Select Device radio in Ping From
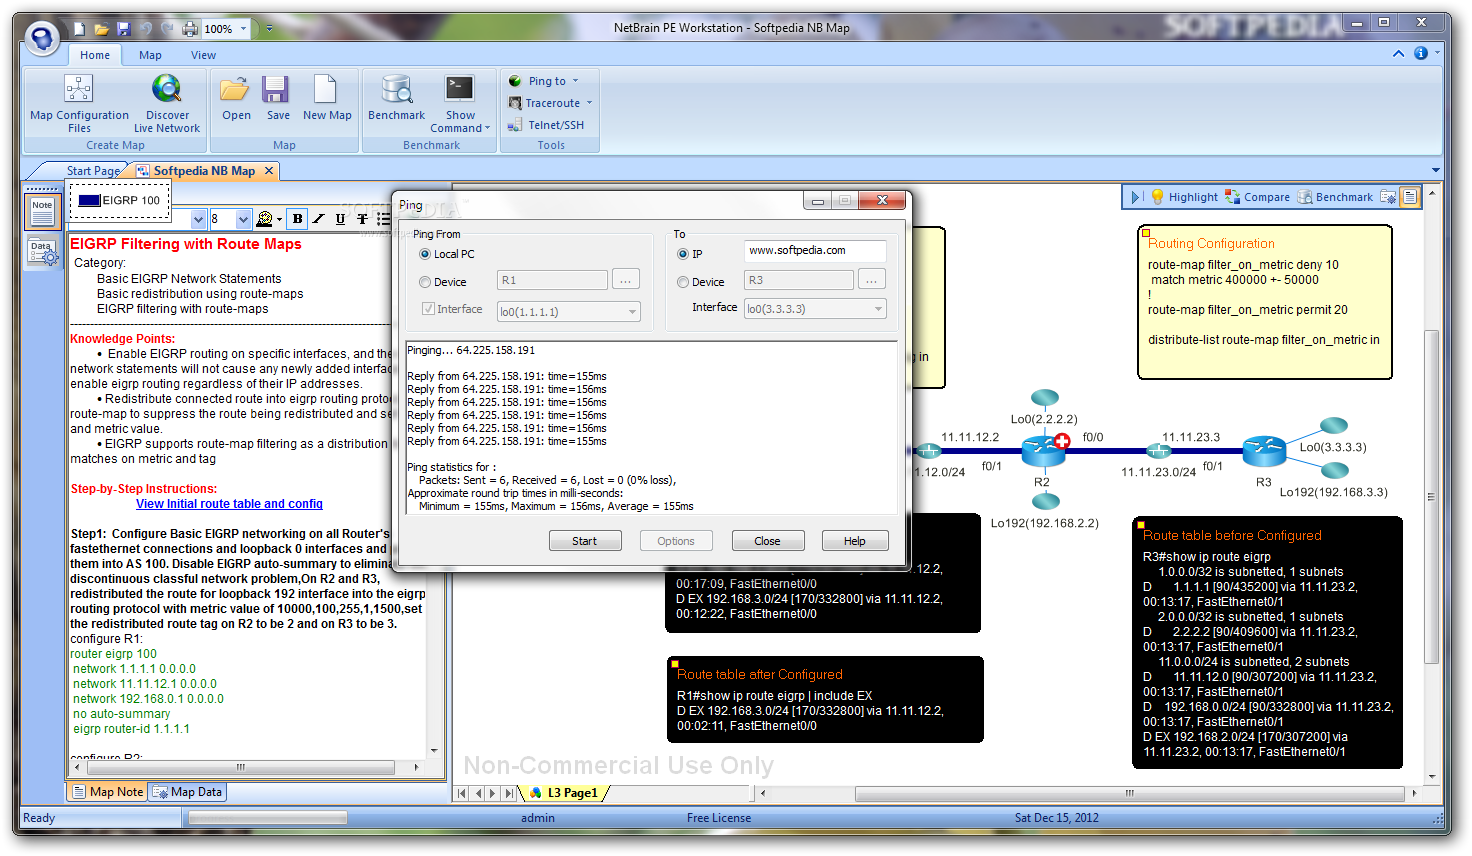Viewport: 1472px width, 856px height. pyautogui.click(x=425, y=282)
